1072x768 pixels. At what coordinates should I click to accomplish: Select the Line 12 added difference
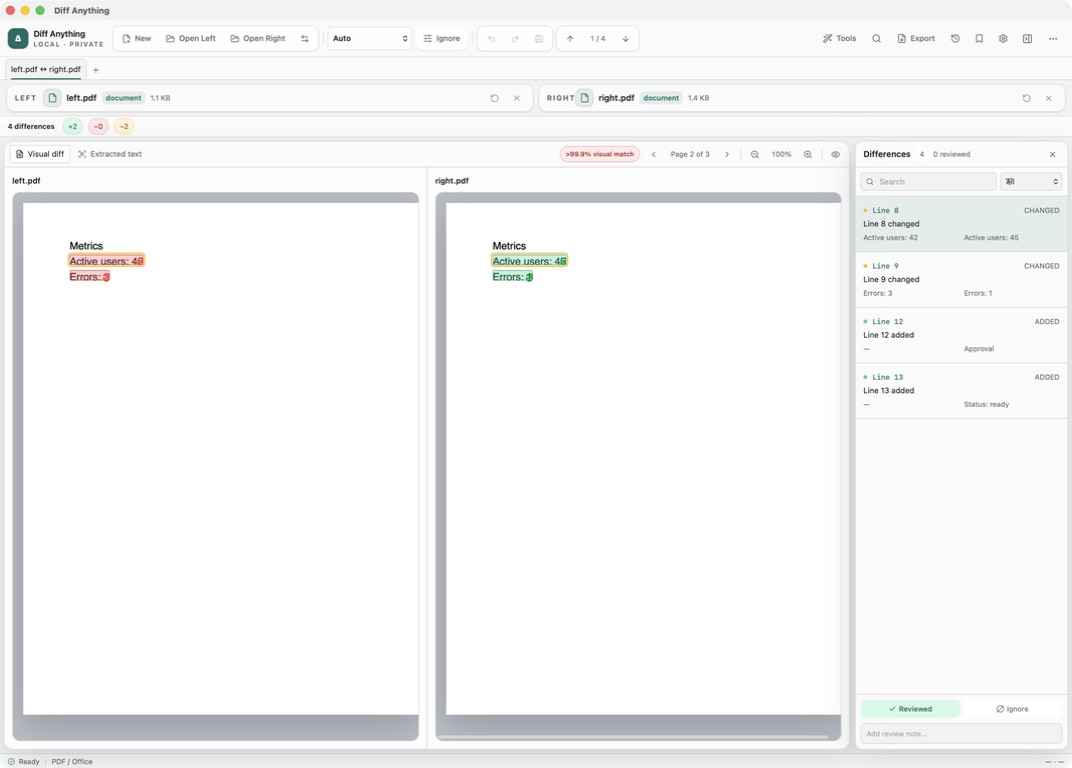(x=961, y=334)
